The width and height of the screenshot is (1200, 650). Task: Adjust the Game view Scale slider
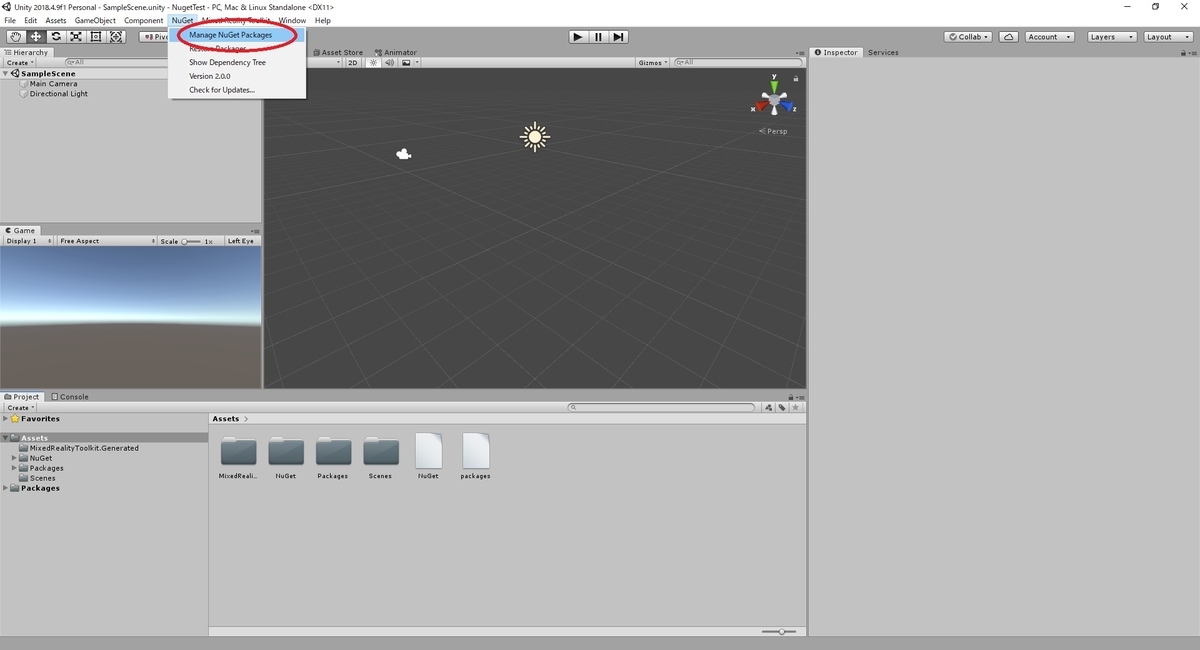click(192, 241)
